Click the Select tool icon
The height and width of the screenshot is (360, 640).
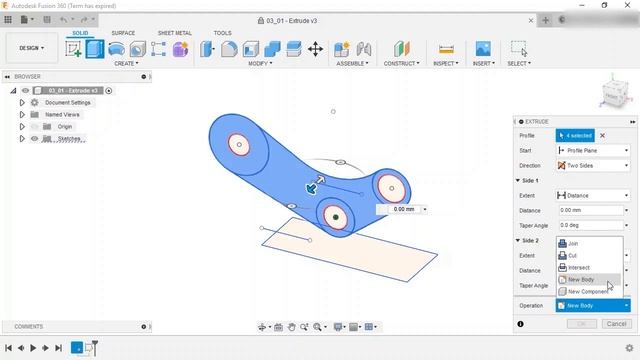click(519, 48)
